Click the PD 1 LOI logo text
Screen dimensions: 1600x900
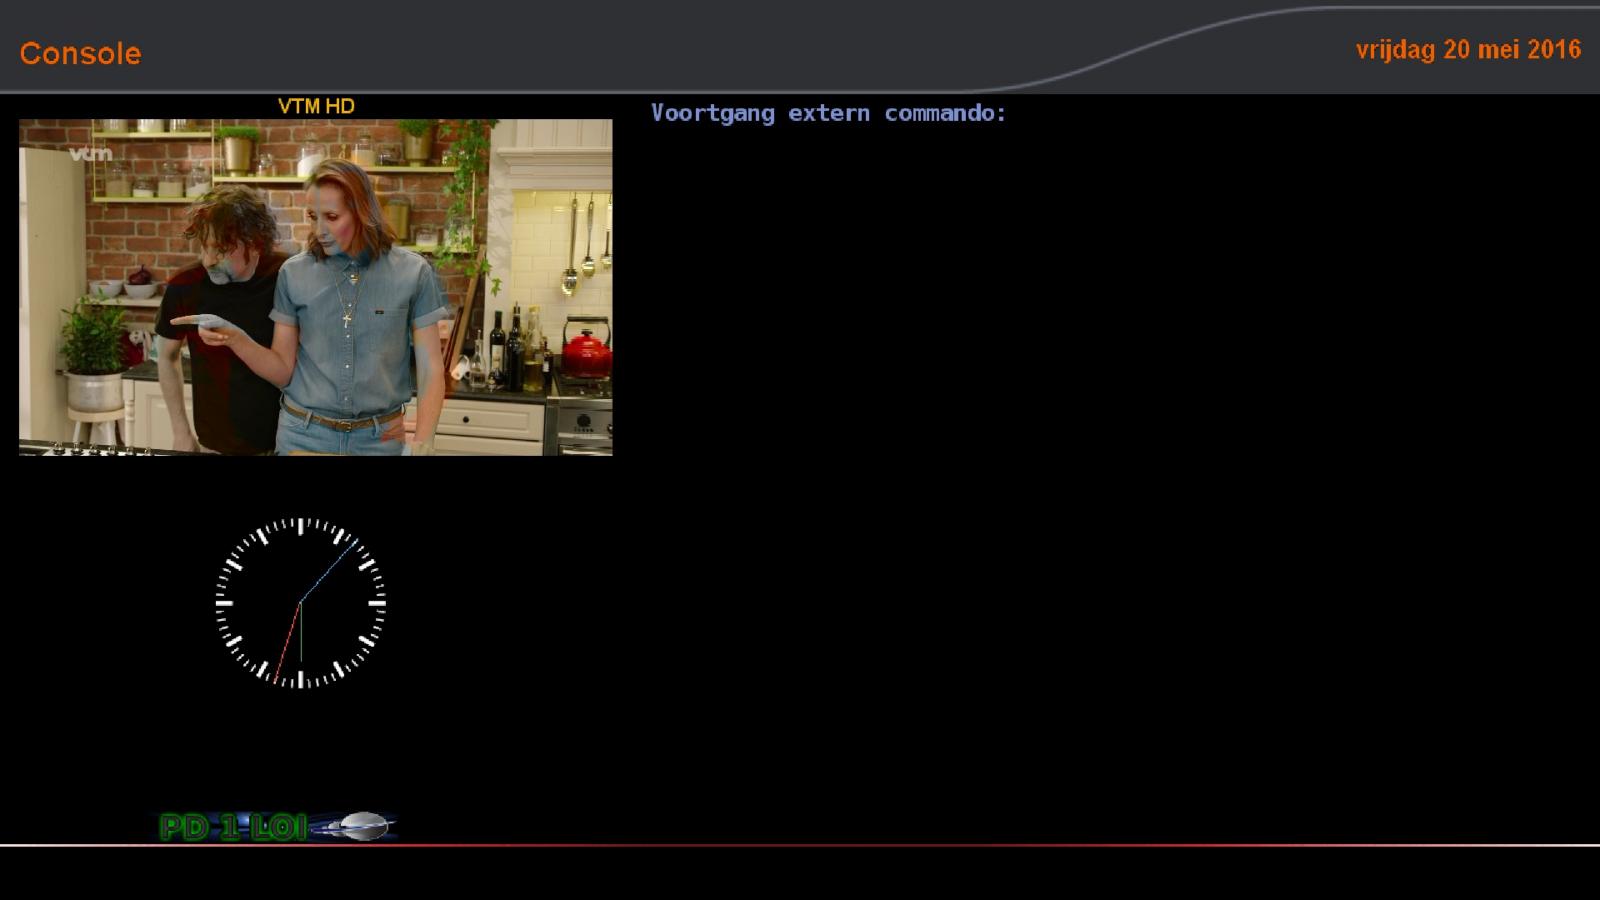[233, 827]
